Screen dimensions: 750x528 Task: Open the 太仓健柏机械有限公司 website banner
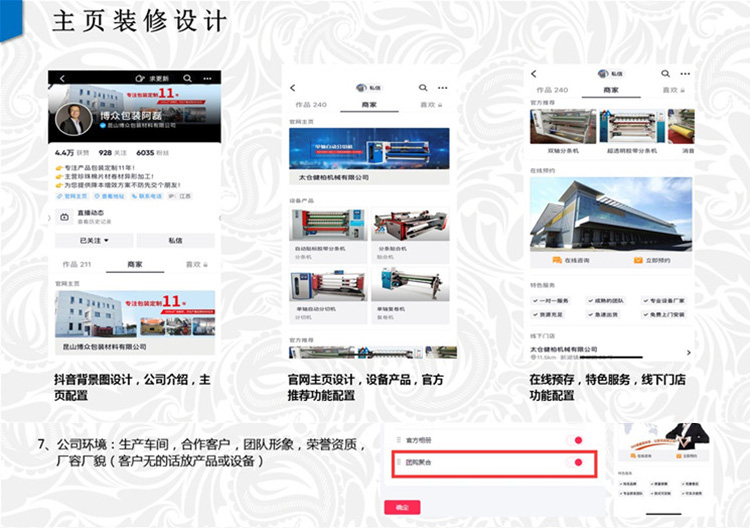click(369, 156)
